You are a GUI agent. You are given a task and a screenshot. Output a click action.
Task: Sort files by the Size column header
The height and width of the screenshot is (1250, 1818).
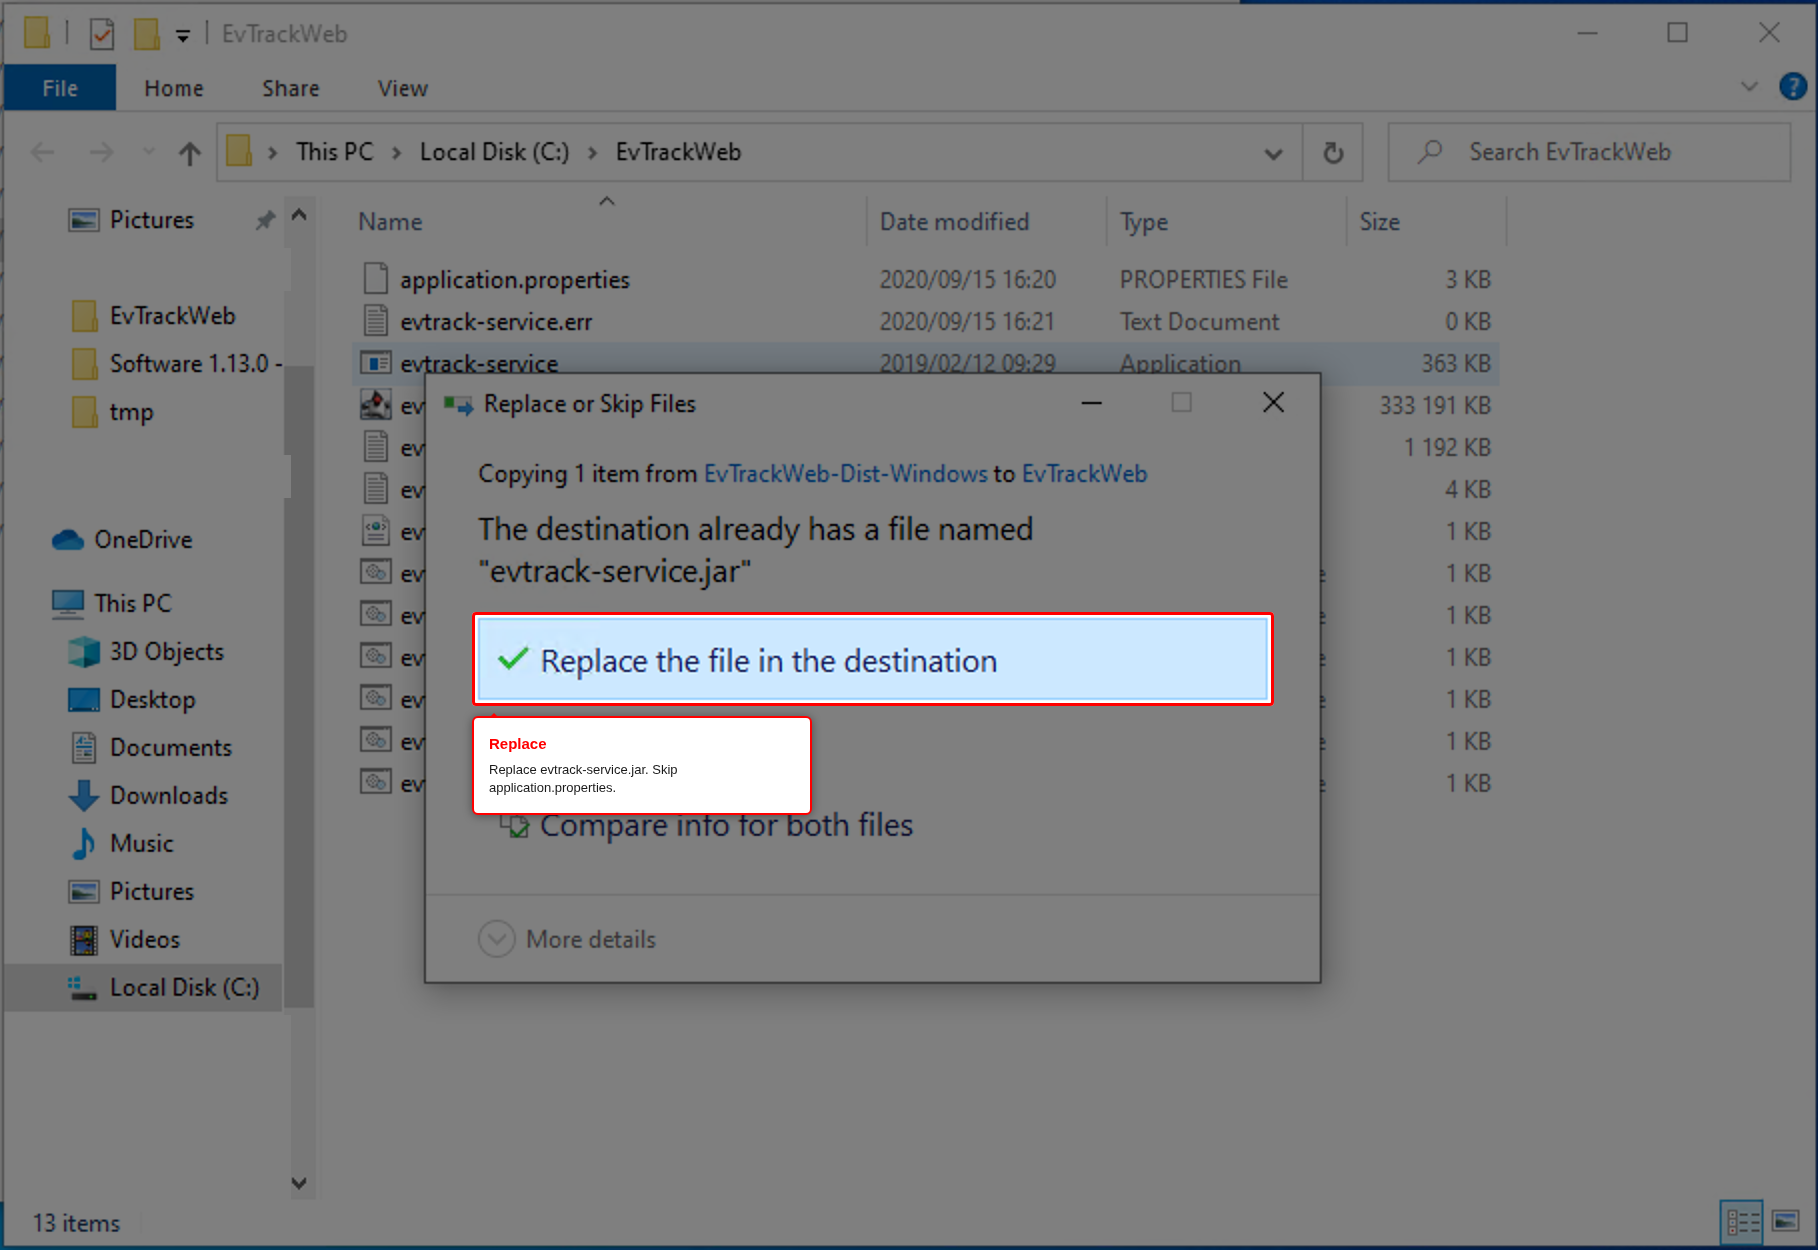[x=1379, y=222]
